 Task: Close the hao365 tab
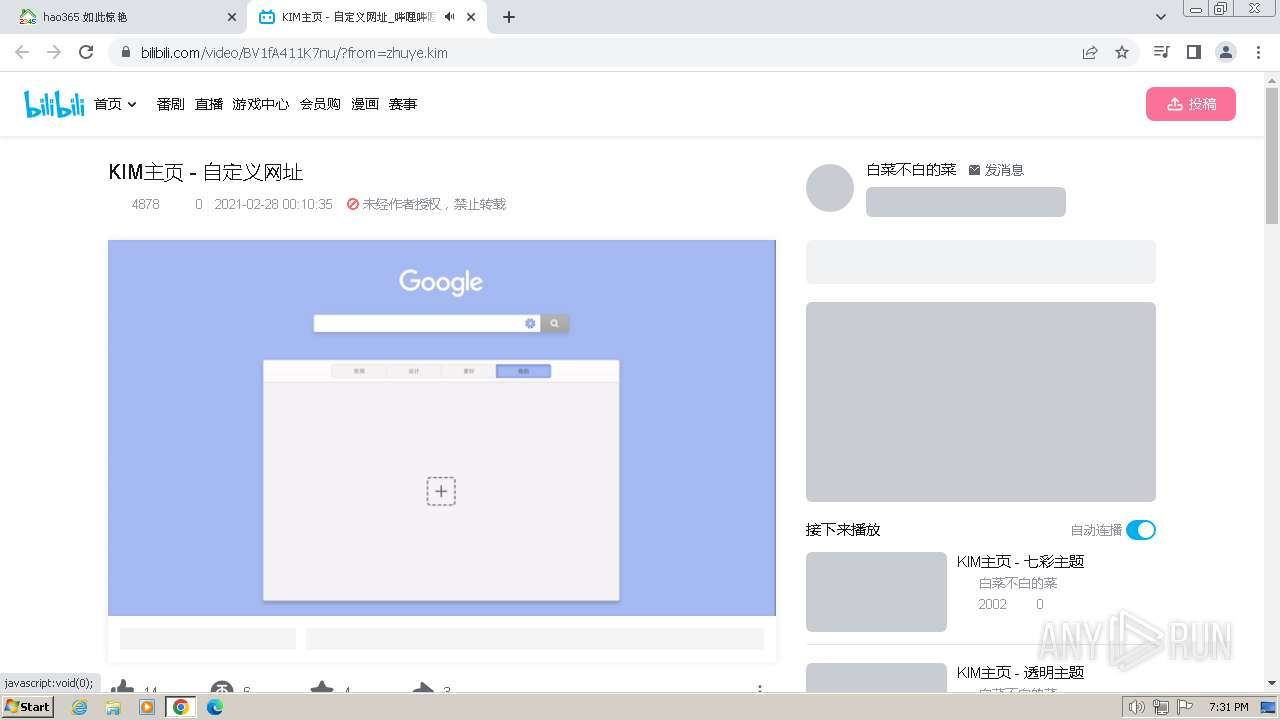point(232,17)
